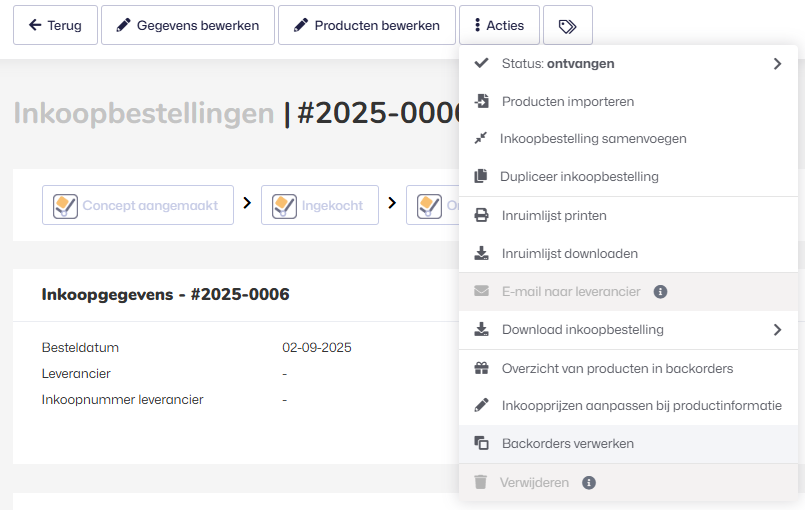Click the merge arrows icon for samenvoegen

pyautogui.click(x=481, y=139)
